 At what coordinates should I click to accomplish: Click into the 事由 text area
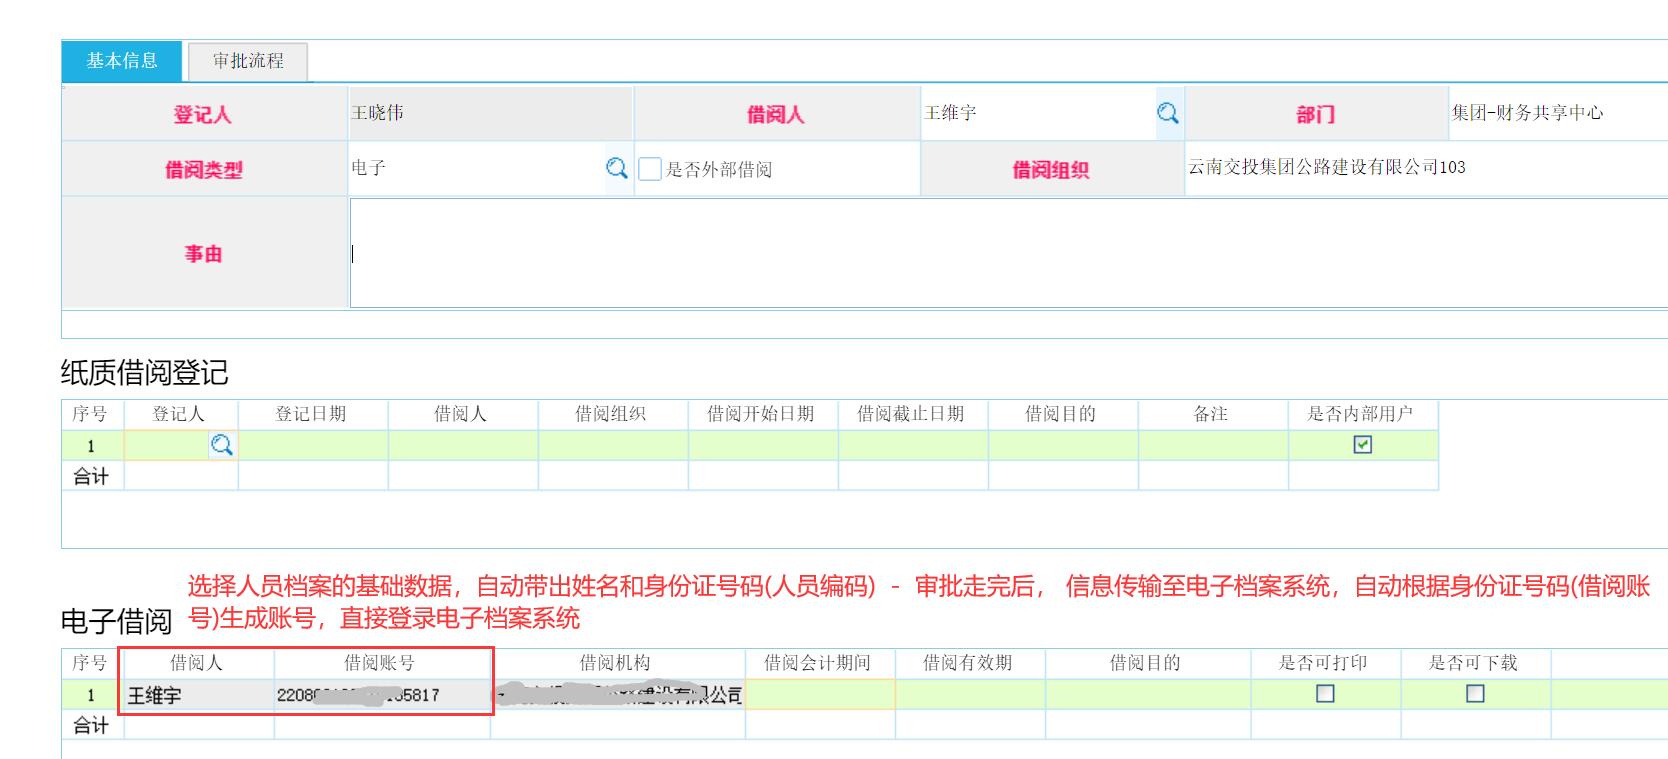[x=1000, y=253]
